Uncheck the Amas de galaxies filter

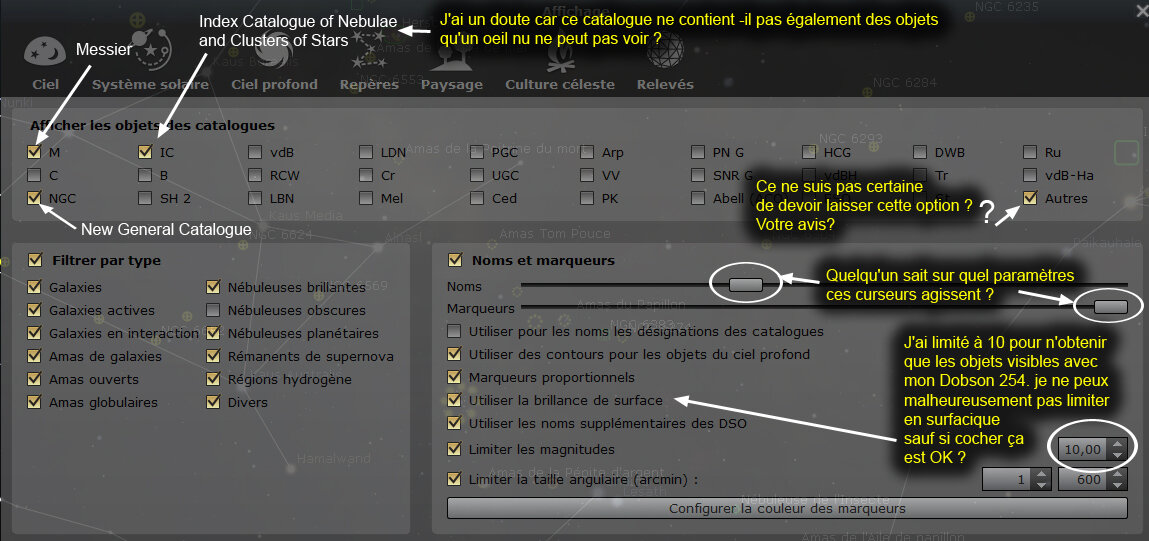(34, 356)
